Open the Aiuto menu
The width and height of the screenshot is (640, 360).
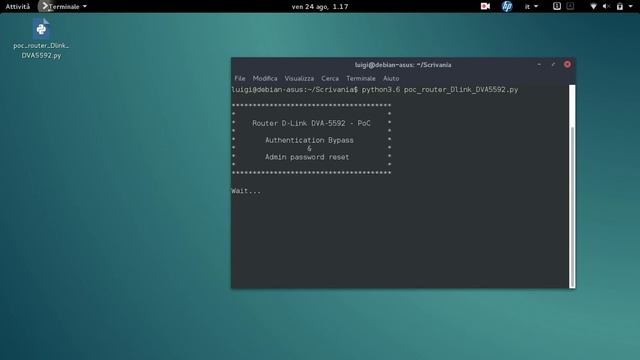pyautogui.click(x=391, y=78)
